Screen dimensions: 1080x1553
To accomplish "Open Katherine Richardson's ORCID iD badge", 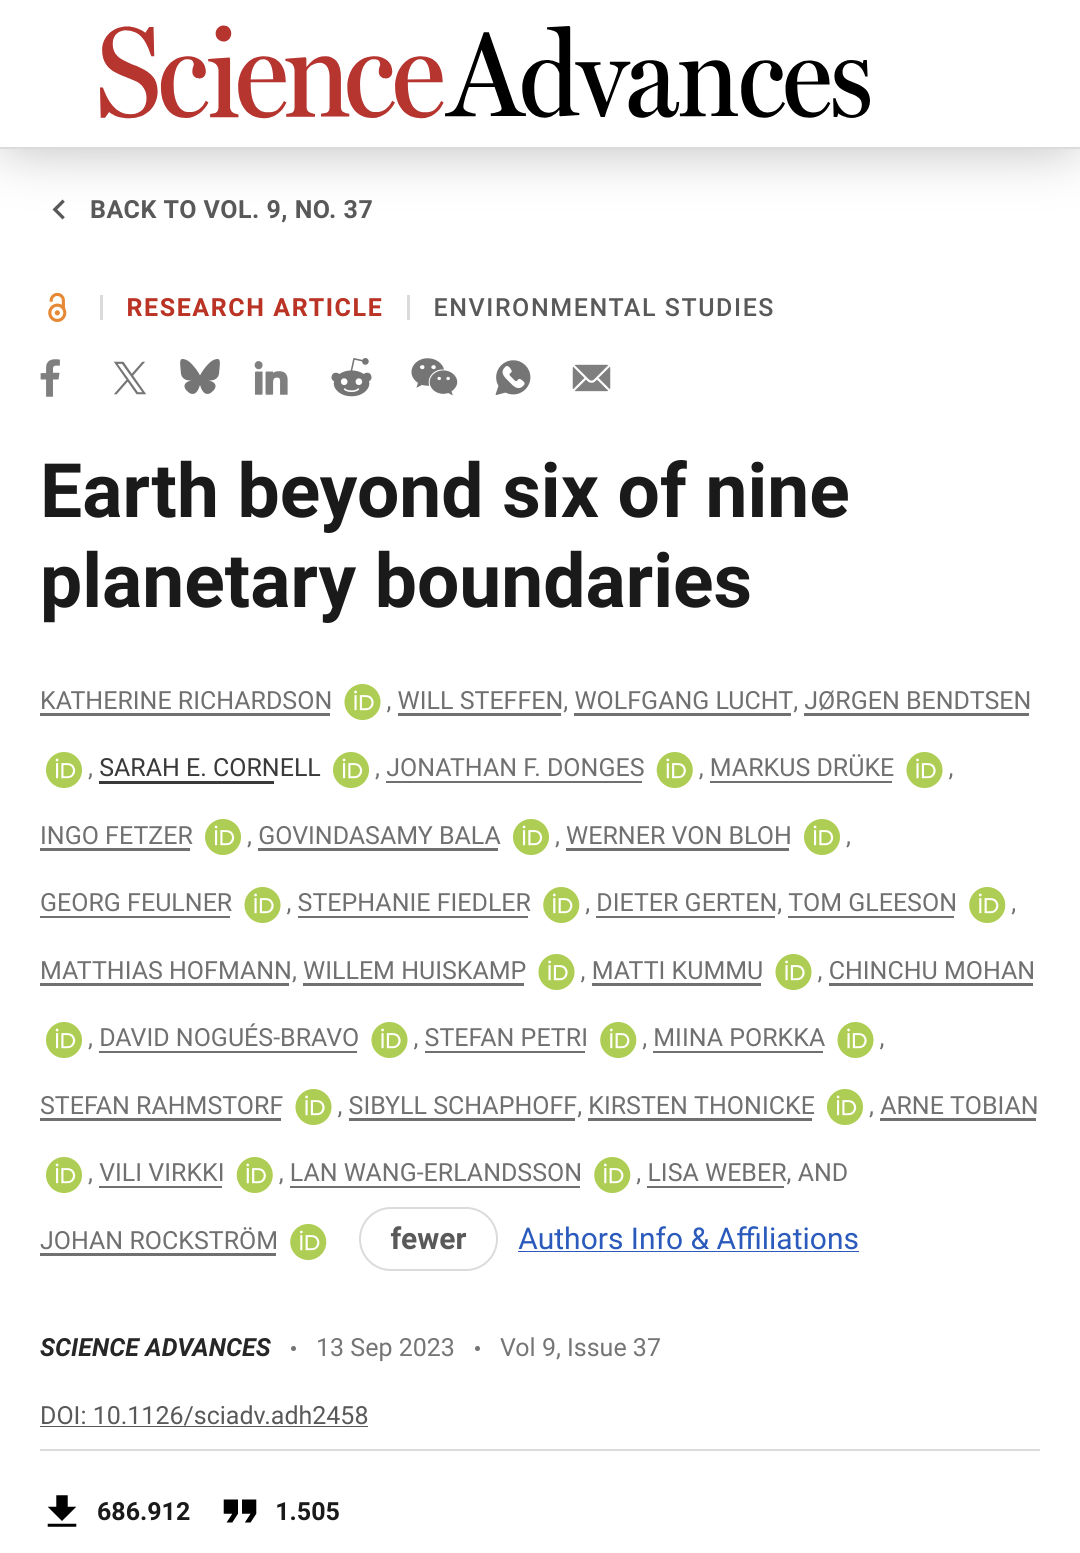I will pyautogui.click(x=362, y=702).
